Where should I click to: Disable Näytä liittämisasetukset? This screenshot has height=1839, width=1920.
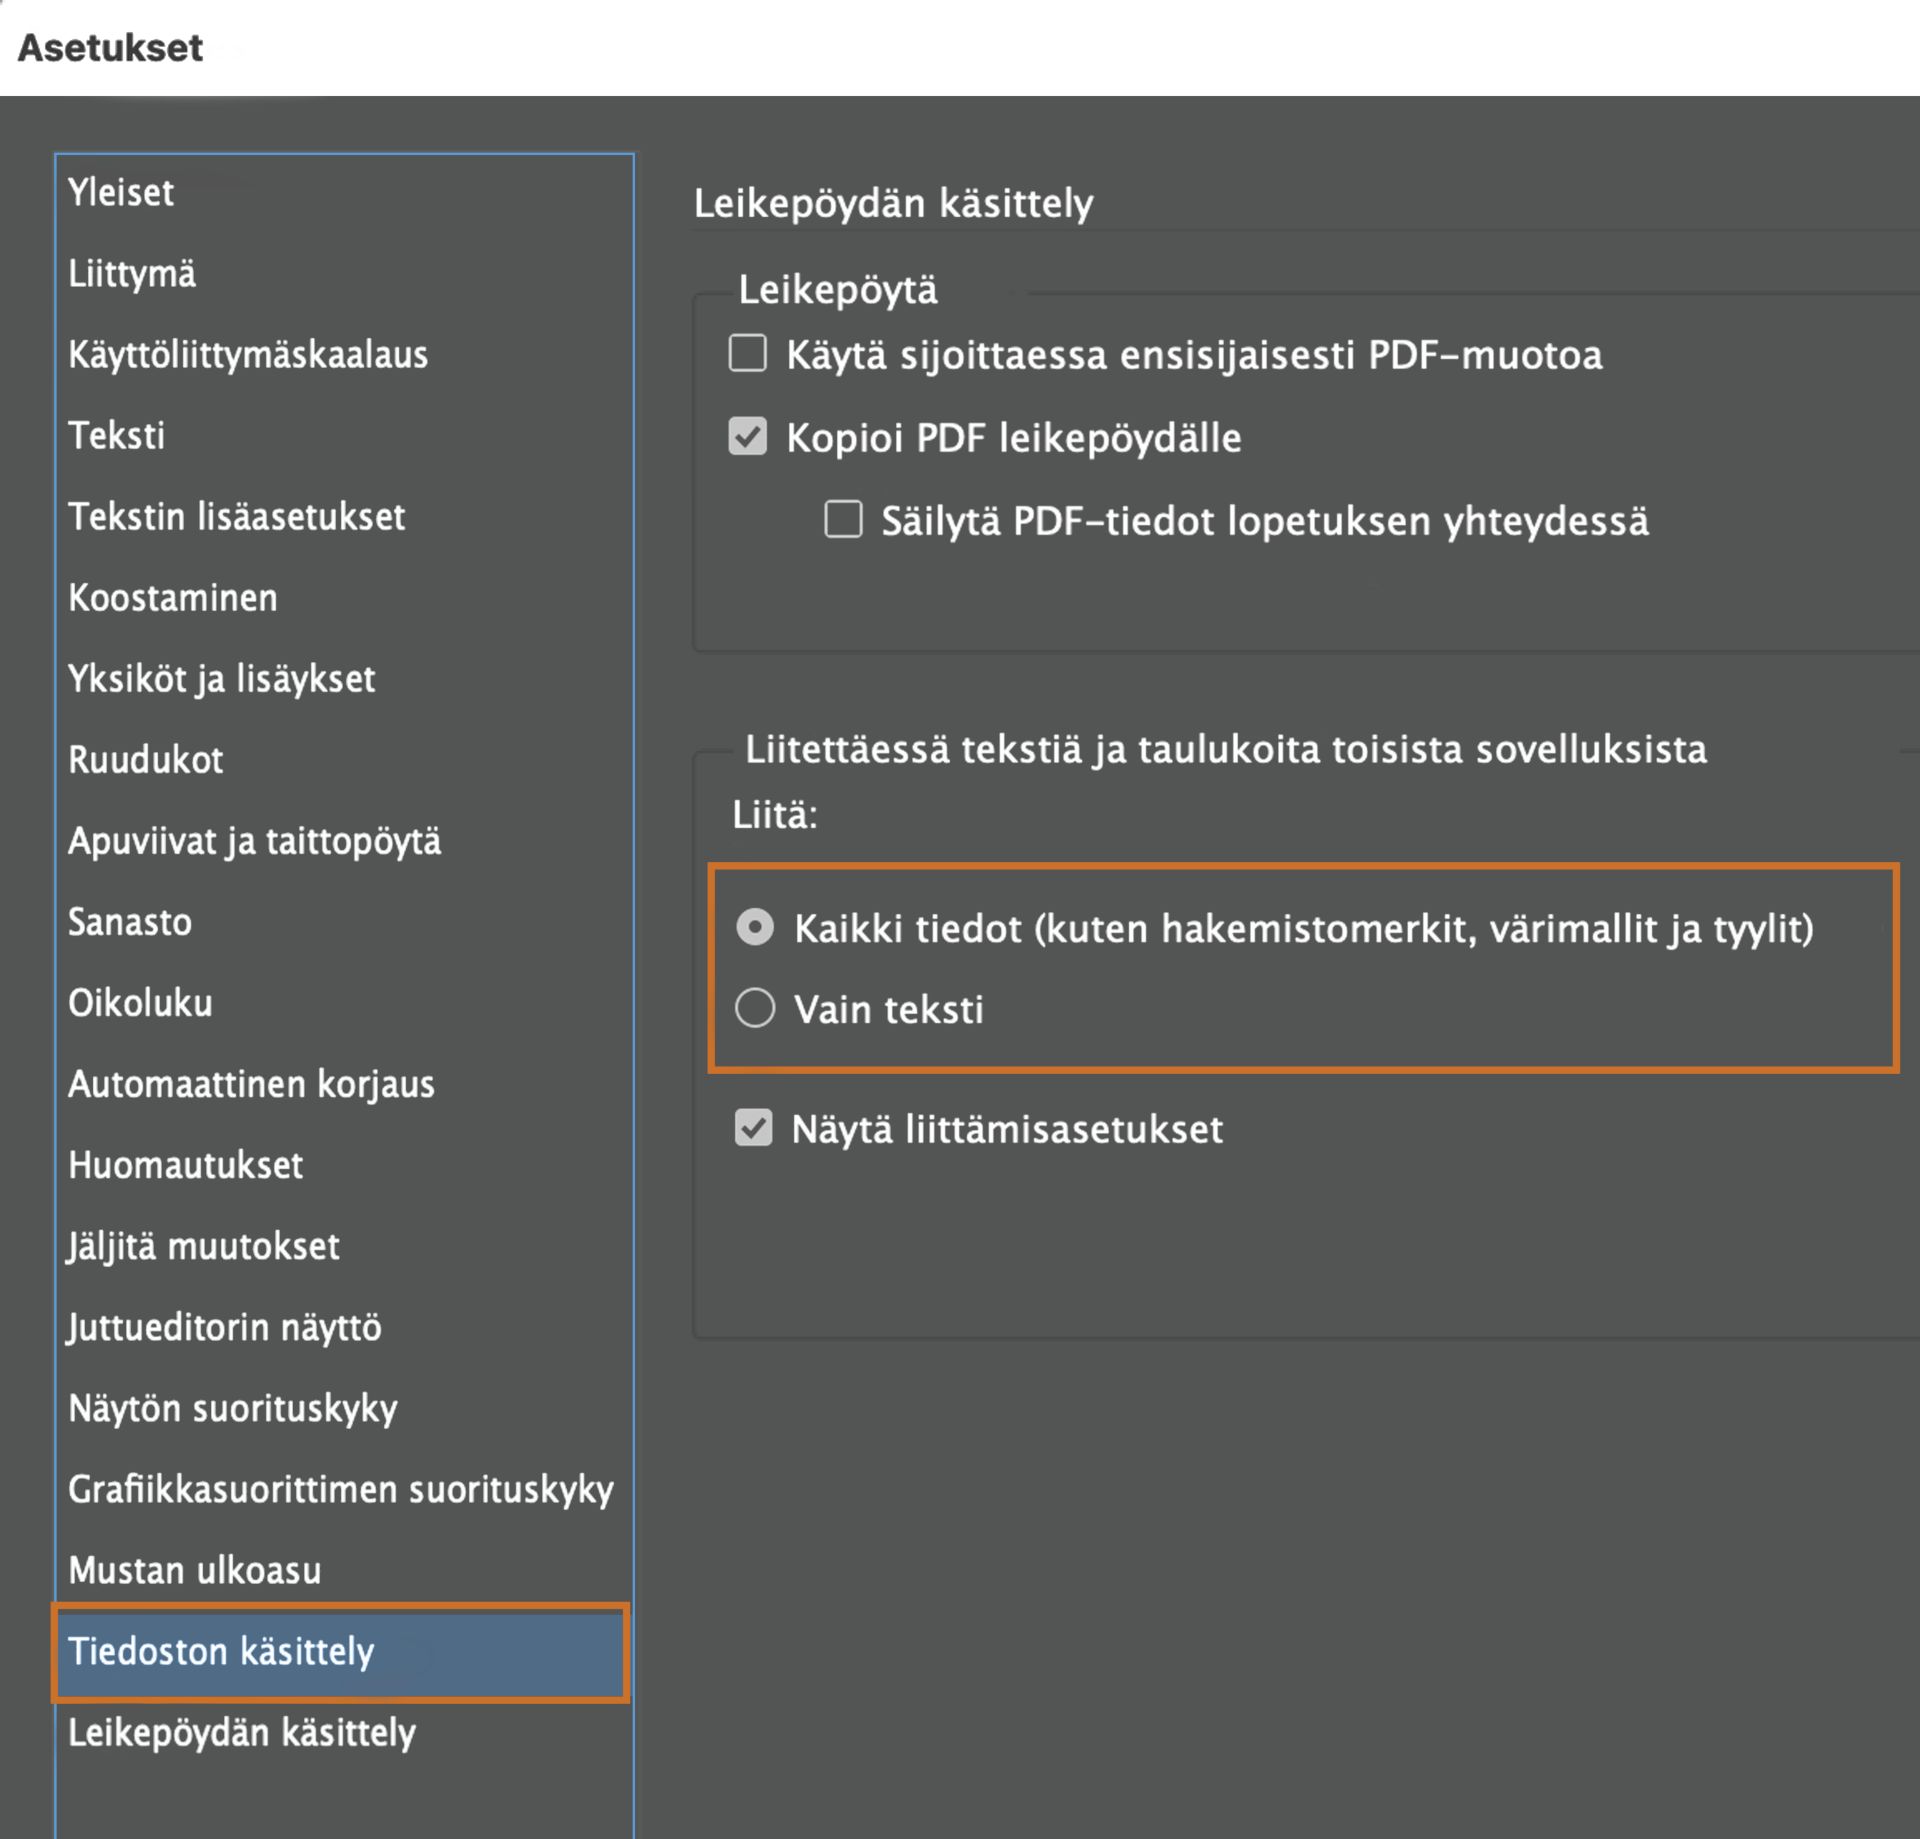point(753,1129)
